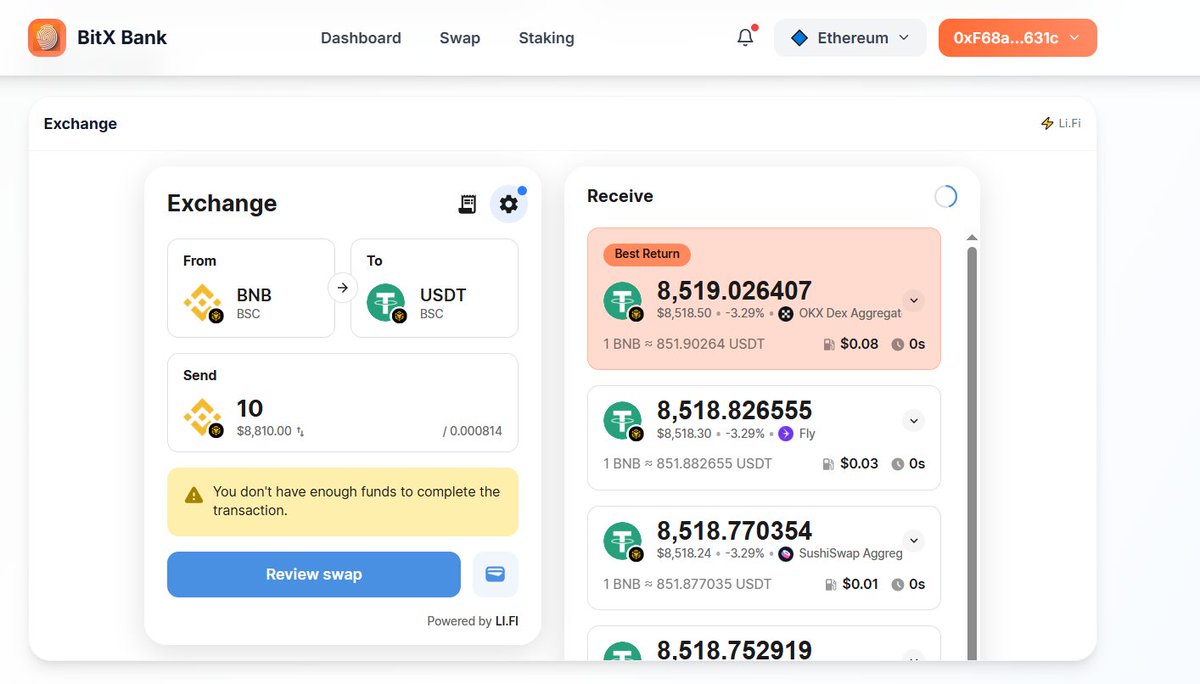Click USDT icon in 8,519.026407 route
1200x684 pixels.
tap(624, 301)
